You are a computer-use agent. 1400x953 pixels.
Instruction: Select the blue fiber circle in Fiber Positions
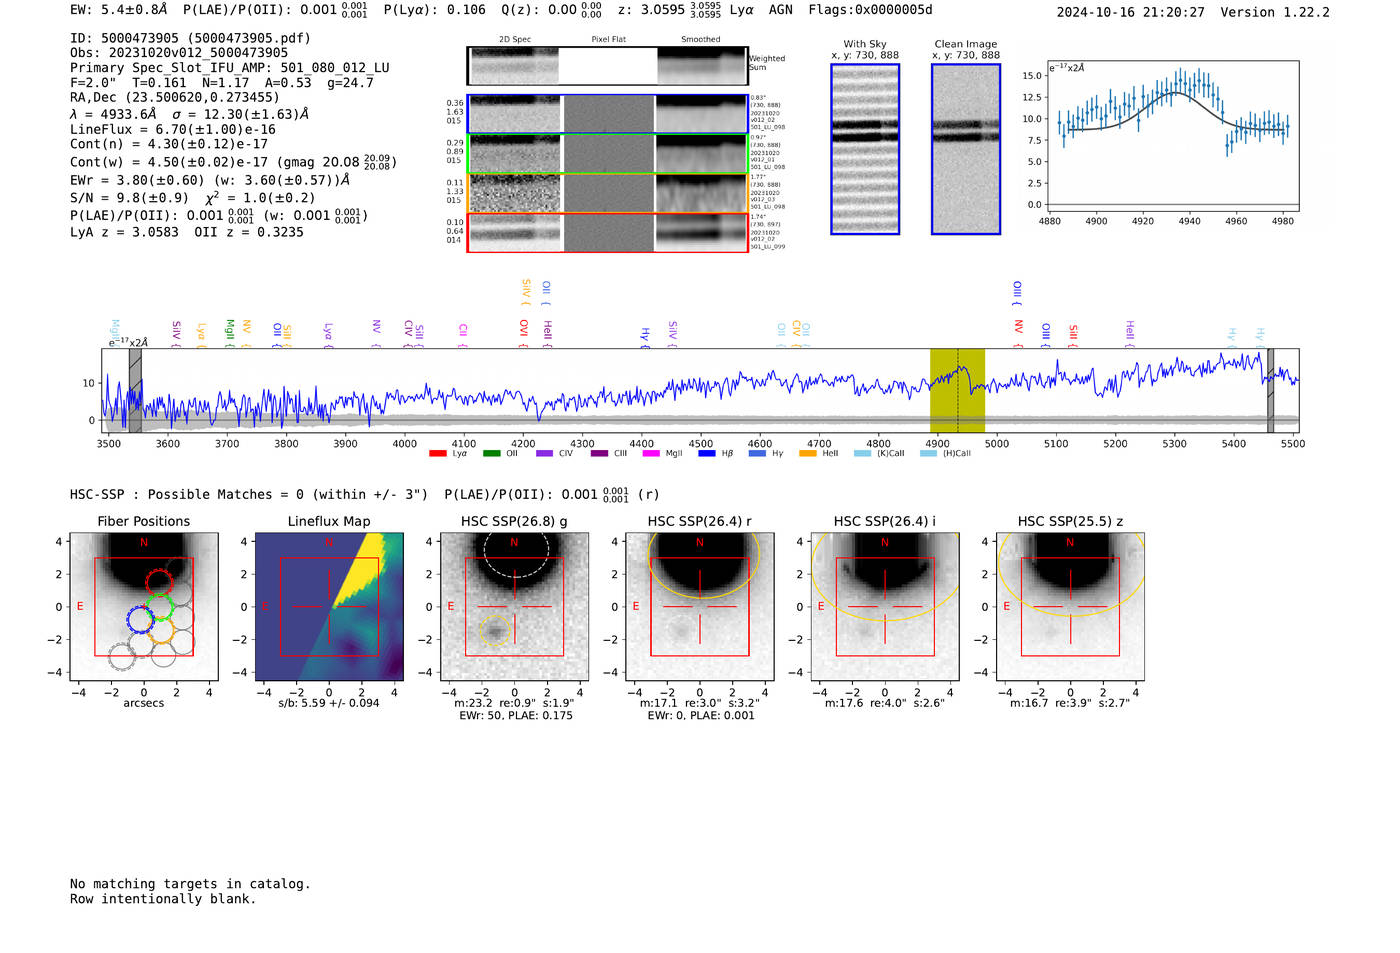[x=141, y=619]
